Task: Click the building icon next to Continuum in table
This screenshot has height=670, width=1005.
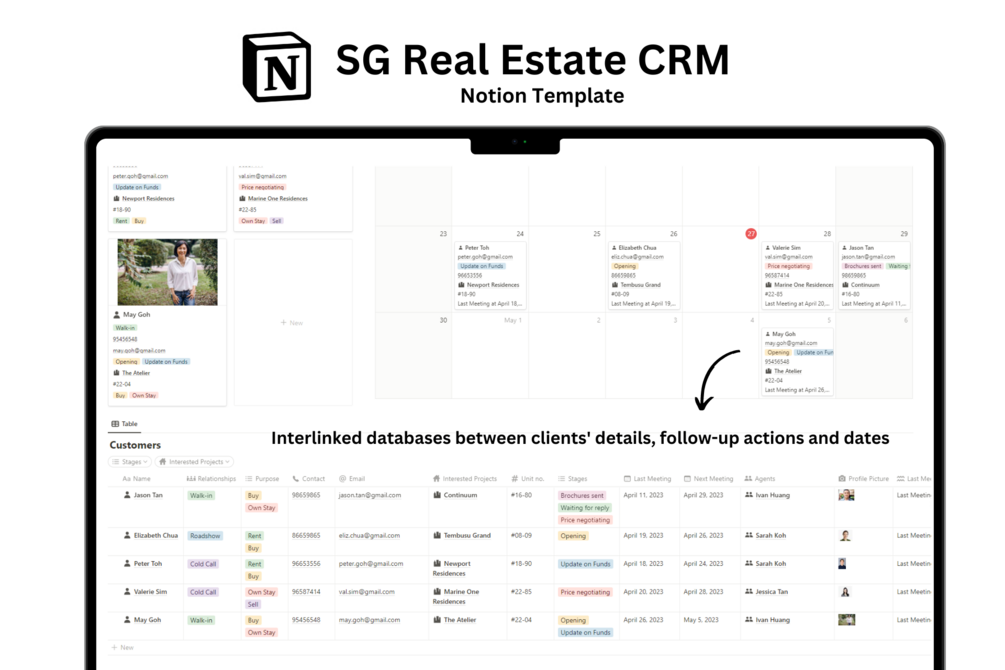Action: (x=437, y=495)
